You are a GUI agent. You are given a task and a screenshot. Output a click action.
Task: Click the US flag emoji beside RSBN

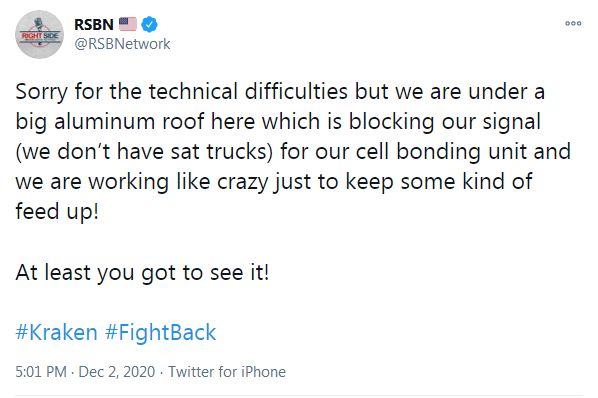point(128,24)
